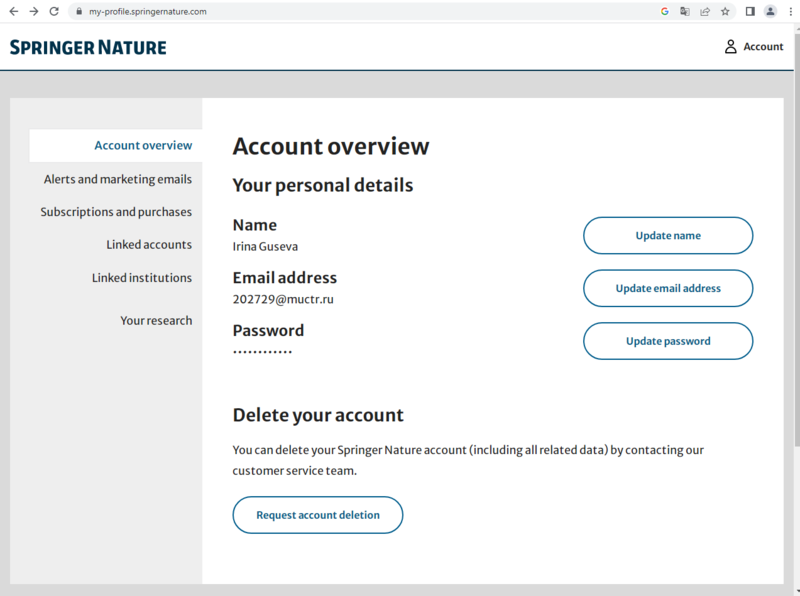
Task: Click the padlock site info icon
Action: [79, 12]
